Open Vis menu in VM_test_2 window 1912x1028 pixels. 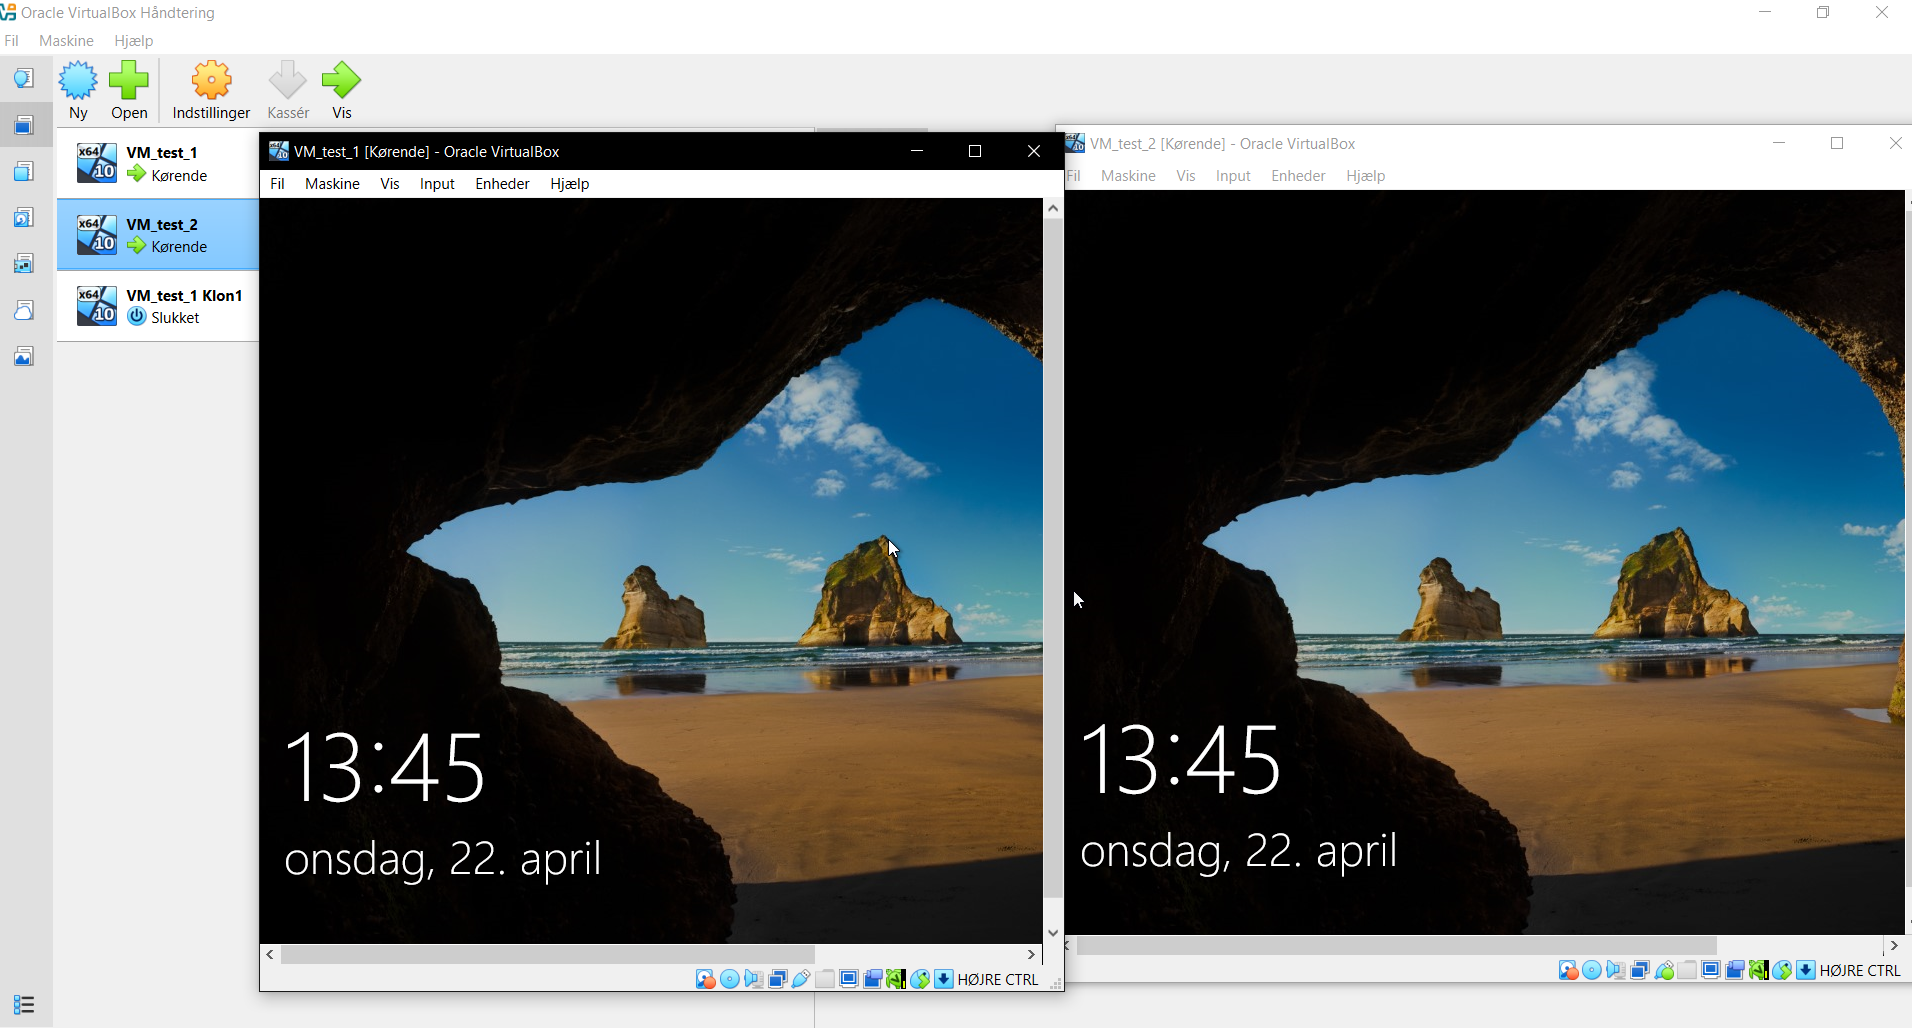(x=1186, y=176)
